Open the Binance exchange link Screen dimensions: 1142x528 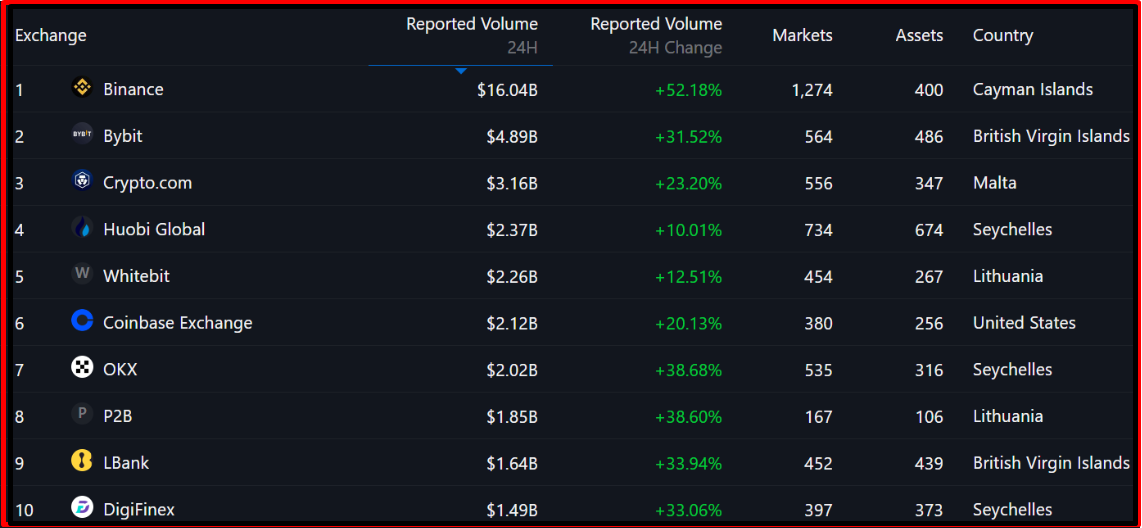tap(133, 90)
